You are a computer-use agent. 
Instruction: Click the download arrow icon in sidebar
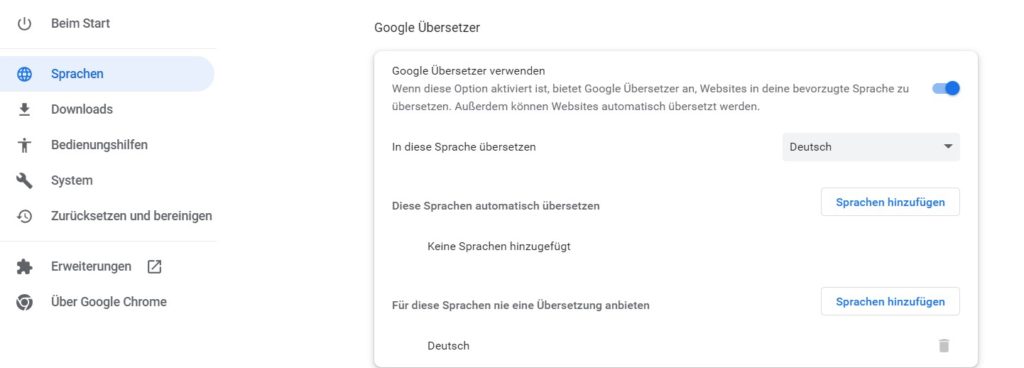click(24, 110)
